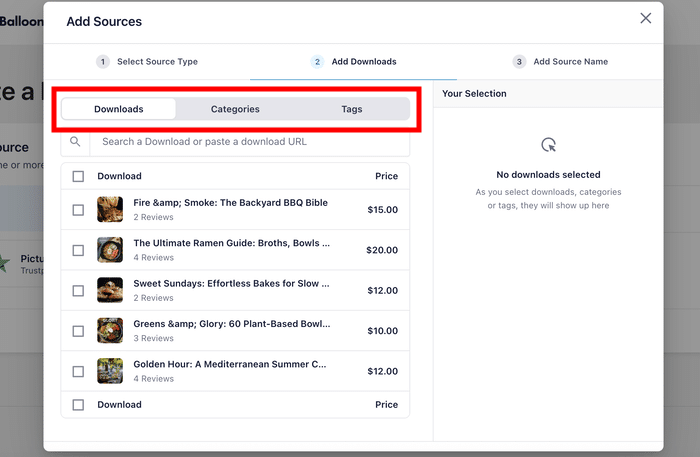Click the $10.00 price

coord(383,331)
